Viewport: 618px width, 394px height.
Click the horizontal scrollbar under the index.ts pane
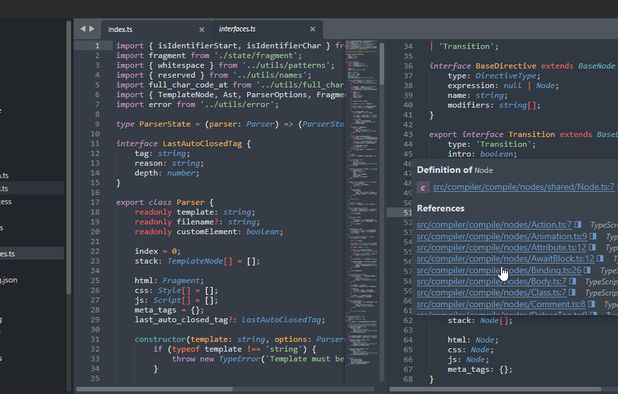tap(154, 389)
